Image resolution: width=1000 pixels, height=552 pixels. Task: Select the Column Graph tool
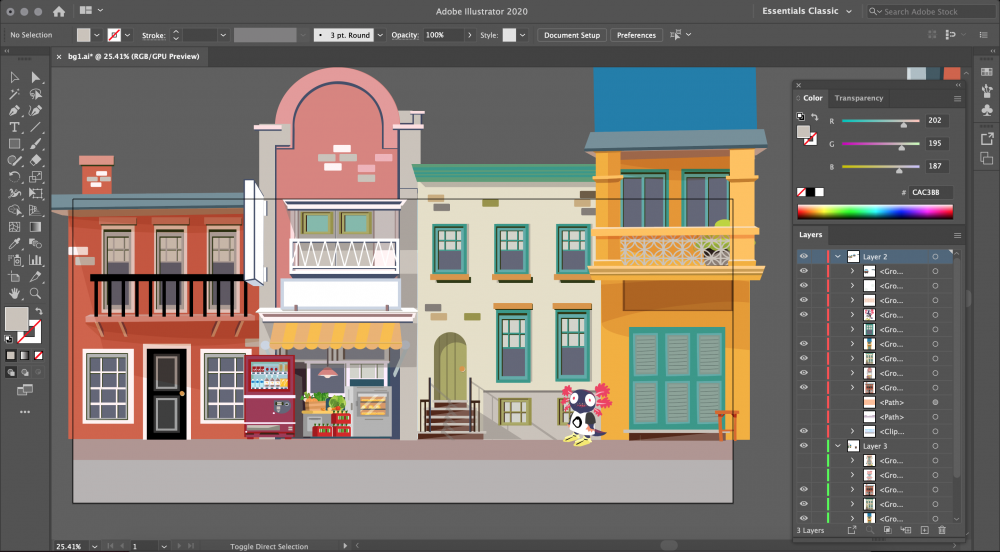tap(35, 260)
